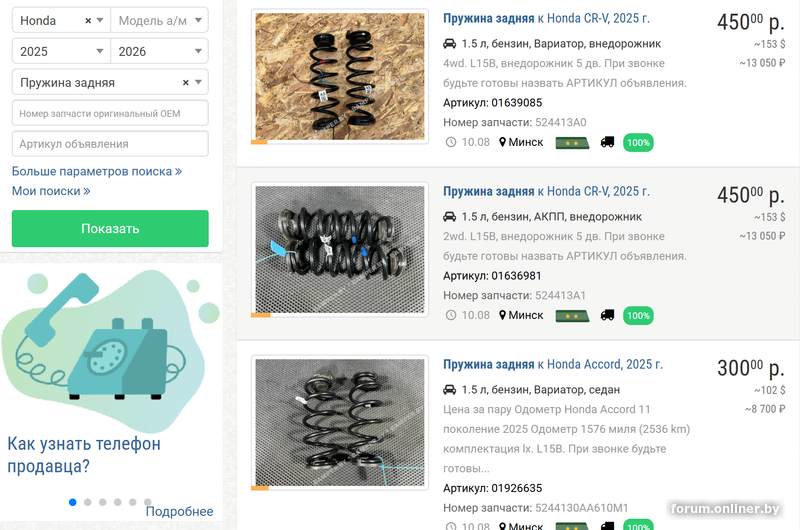Open Пружина задняя к Honda Accord title
This screenshot has height=530, width=800.
click(x=553, y=364)
